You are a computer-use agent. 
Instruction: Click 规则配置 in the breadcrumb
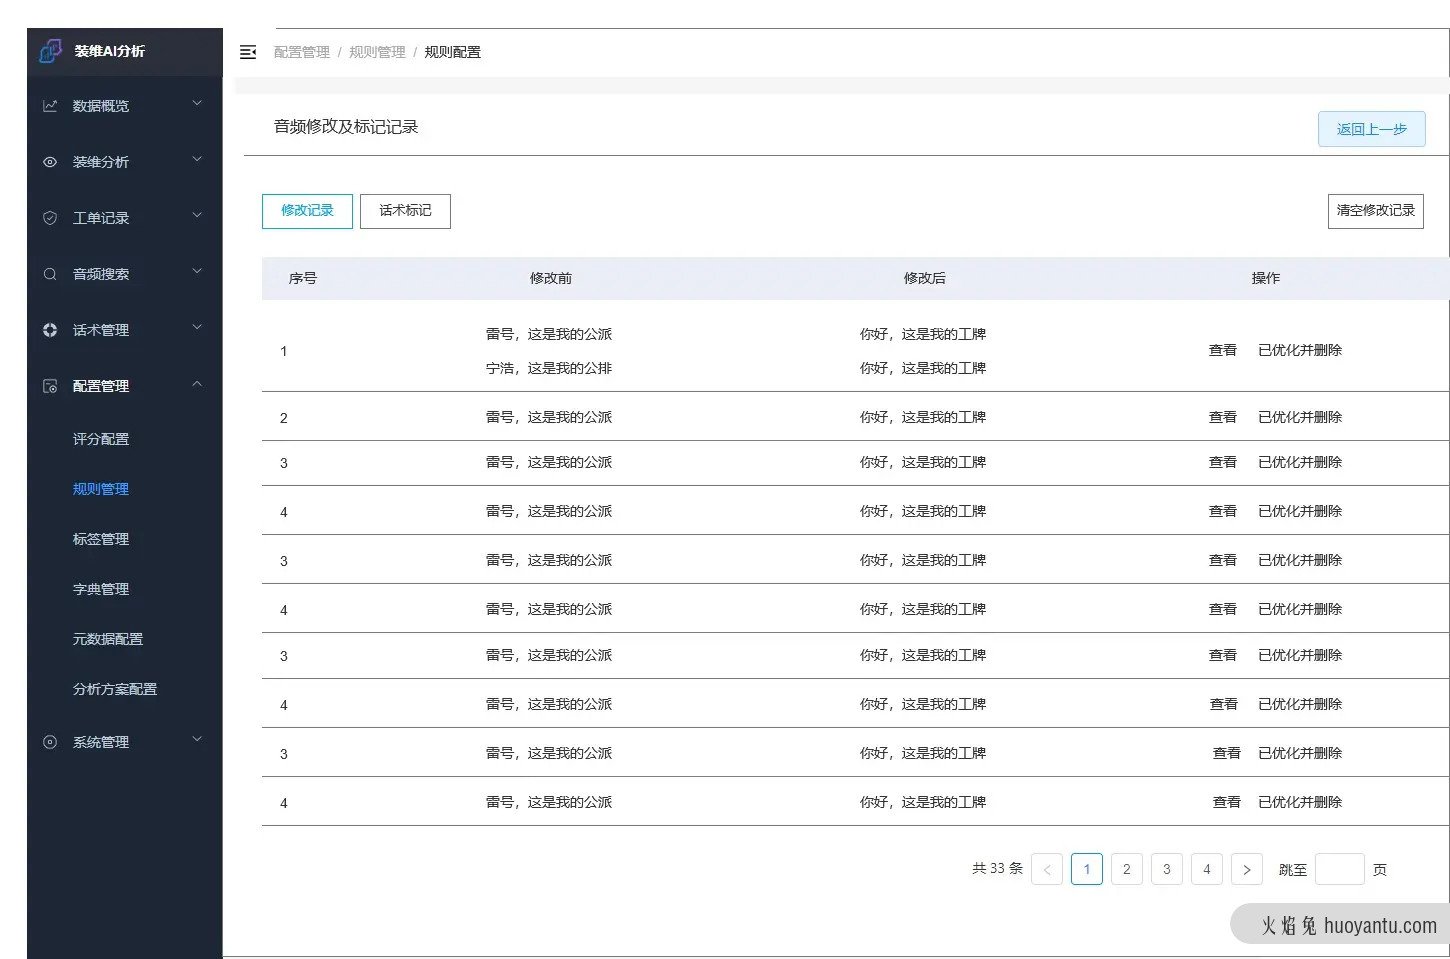[x=453, y=52]
